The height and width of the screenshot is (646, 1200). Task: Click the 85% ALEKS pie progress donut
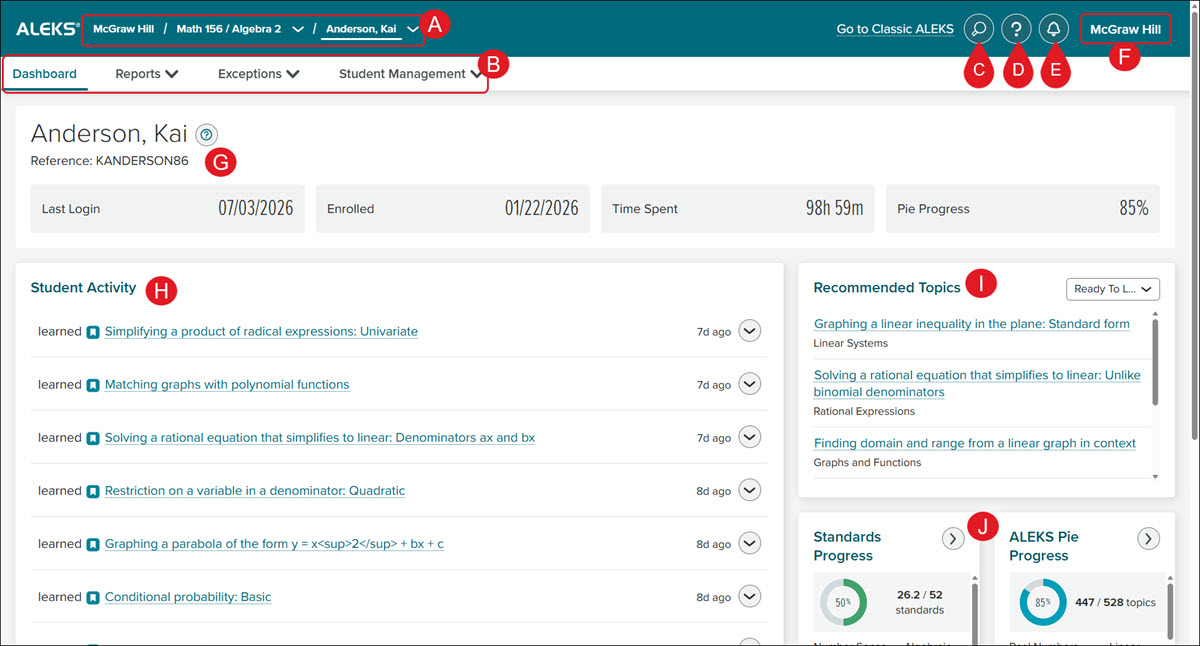1042,603
